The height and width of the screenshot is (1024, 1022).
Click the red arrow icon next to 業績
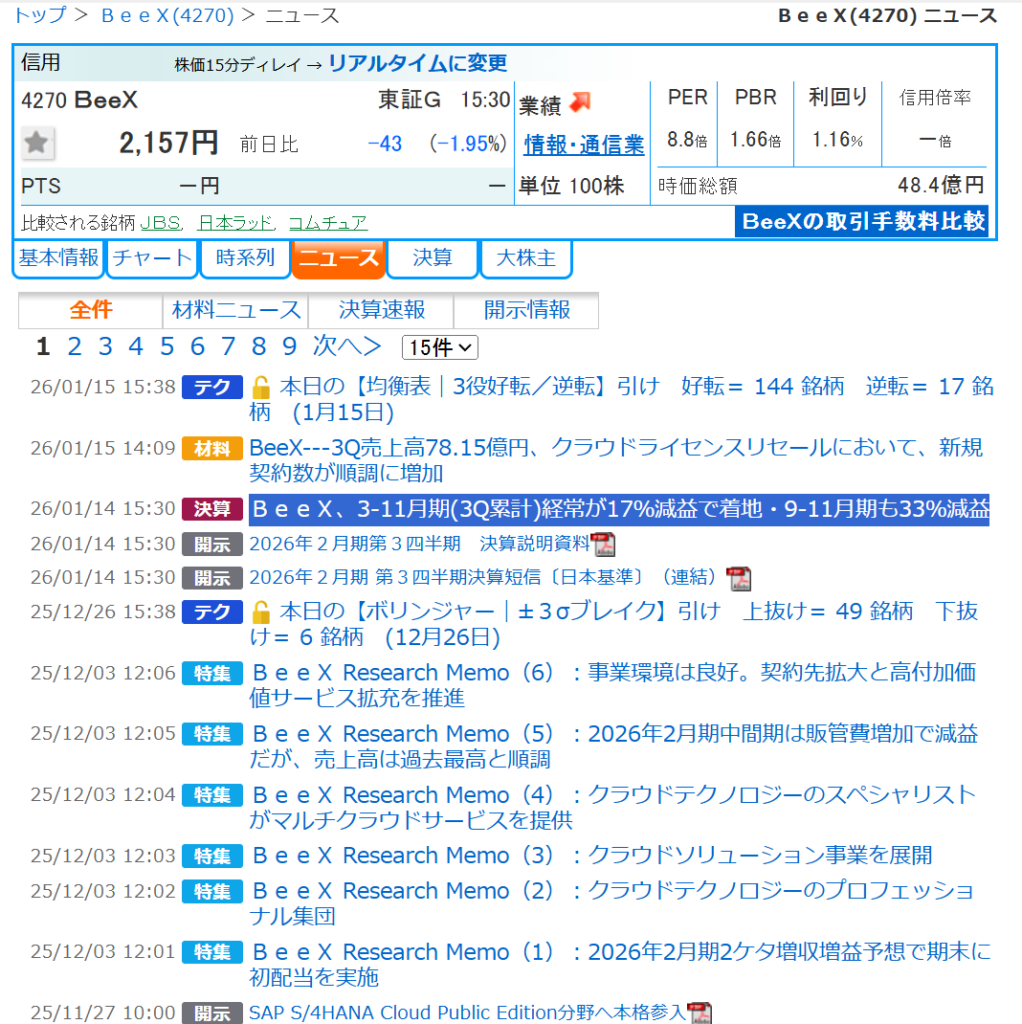click(x=581, y=103)
